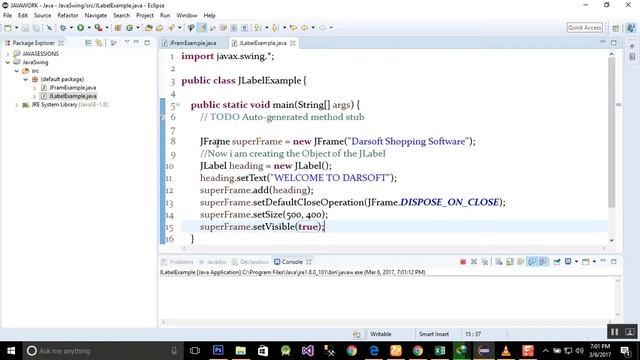Close the JLabelExample.java editor tab
Image resolution: width=640 pixels, height=360 pixels.
(293, 43)
